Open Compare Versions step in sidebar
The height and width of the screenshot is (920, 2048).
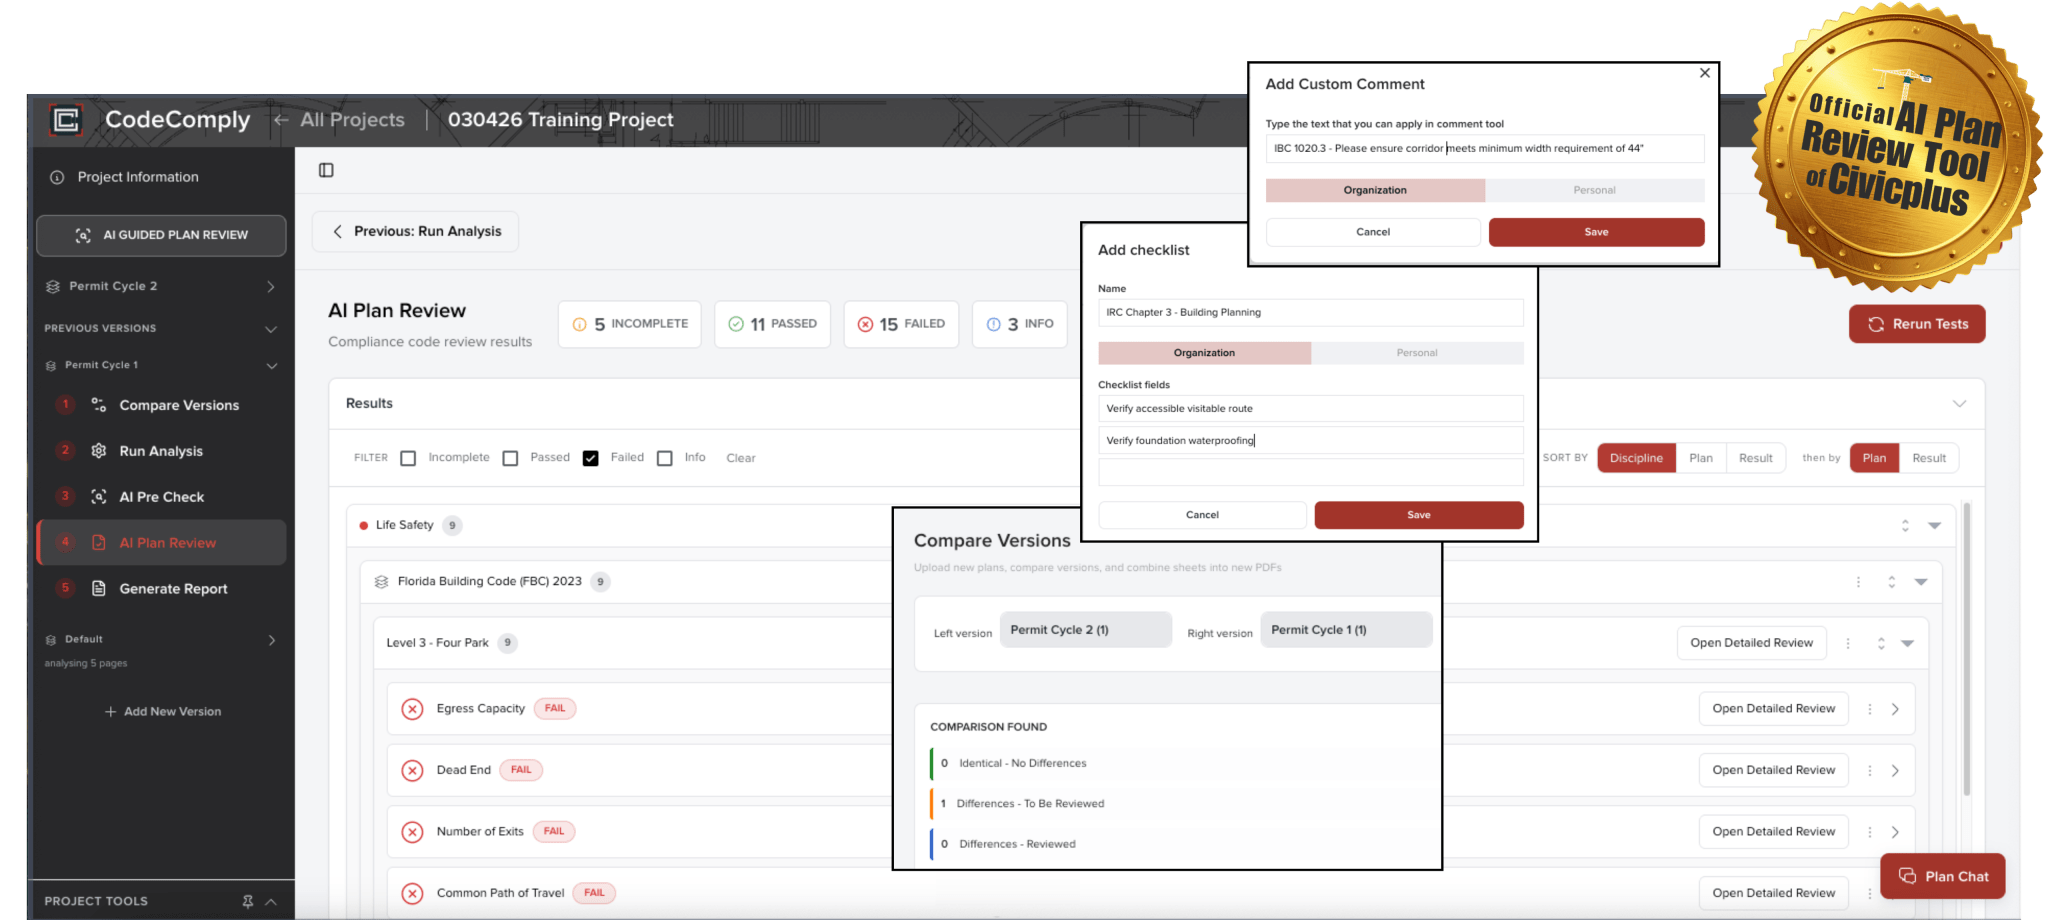click(x=178, y=405)
